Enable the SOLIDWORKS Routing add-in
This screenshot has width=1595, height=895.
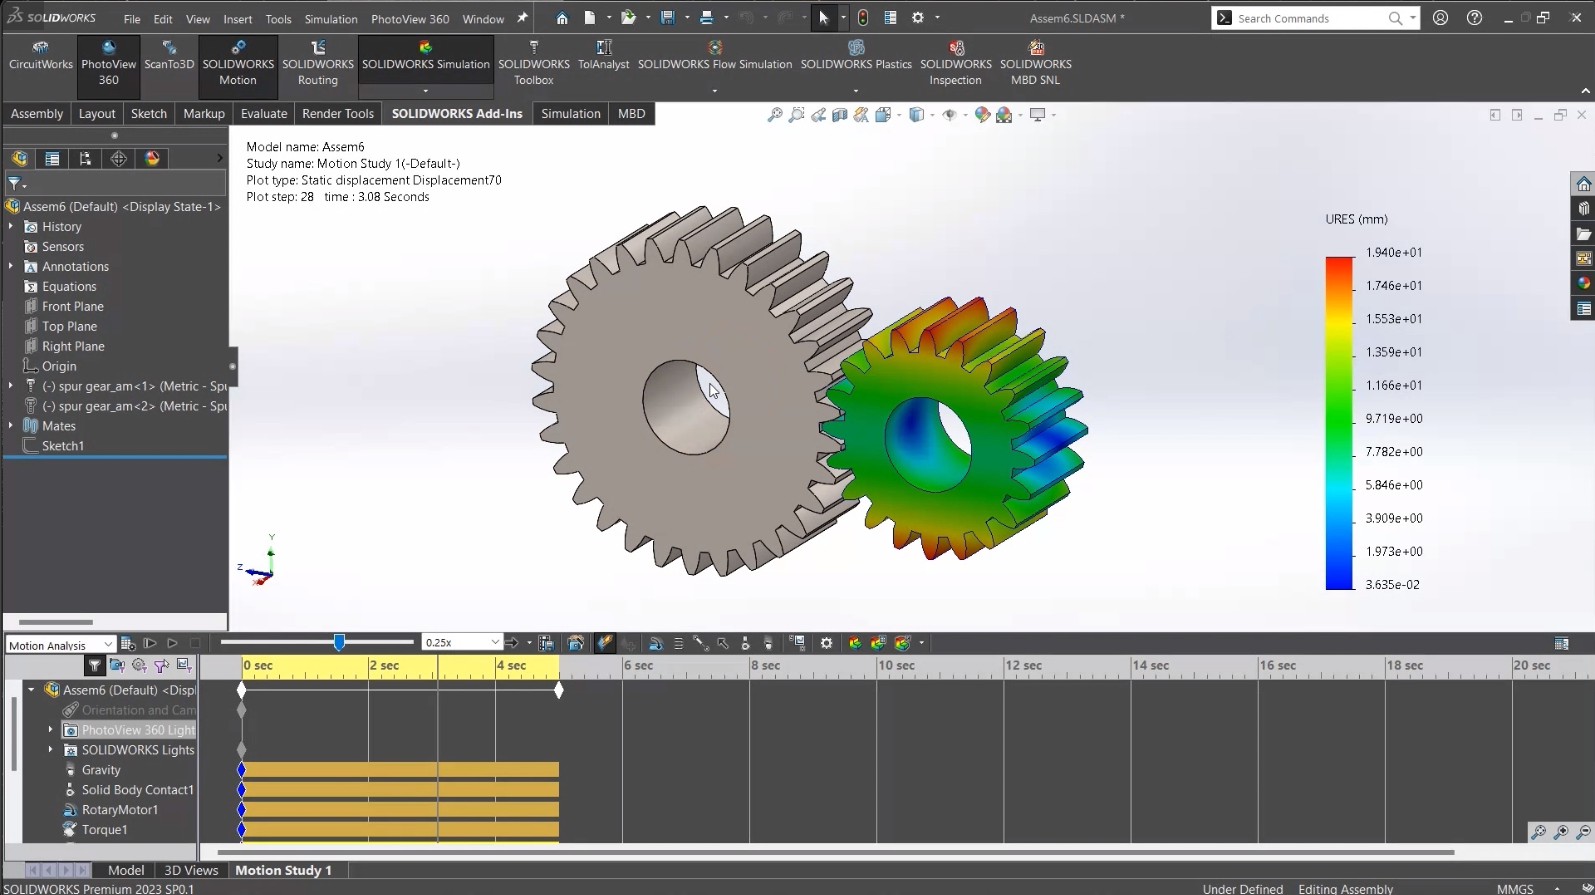point(318,63)
